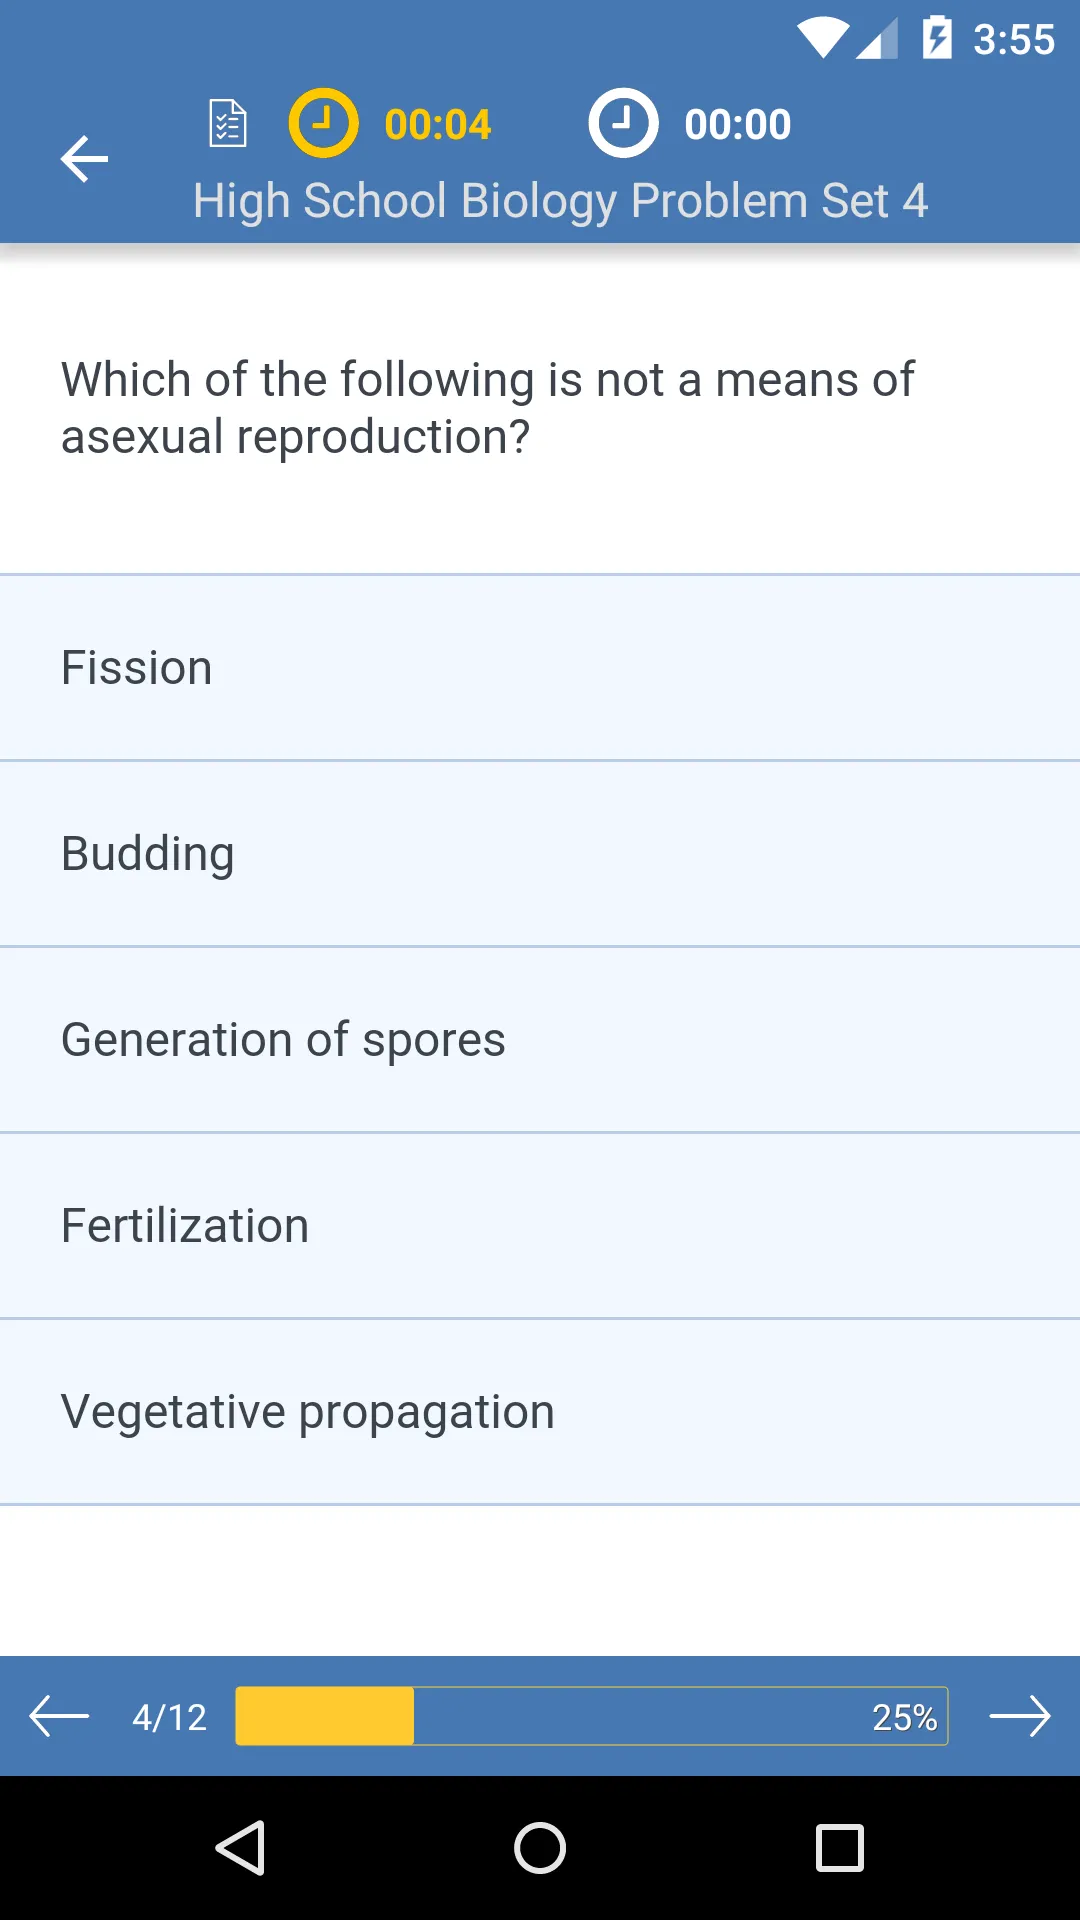Tap the yellow 00:04 elapsed time
This screenshot has height=1920, width=1080.
[438, 125]
